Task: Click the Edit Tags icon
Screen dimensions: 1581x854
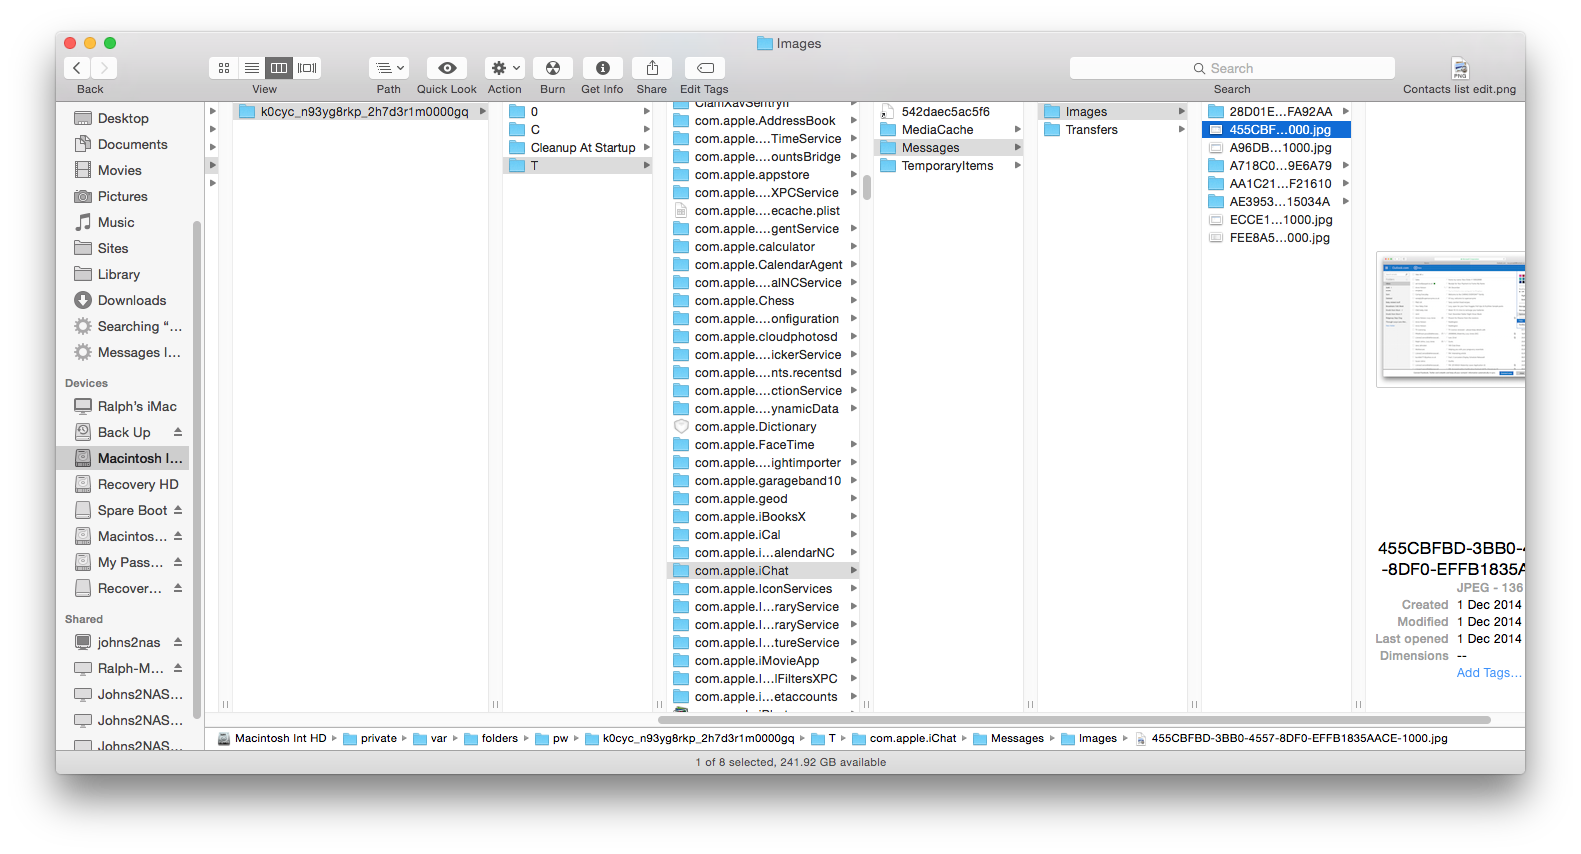Action: coord(705,68)
